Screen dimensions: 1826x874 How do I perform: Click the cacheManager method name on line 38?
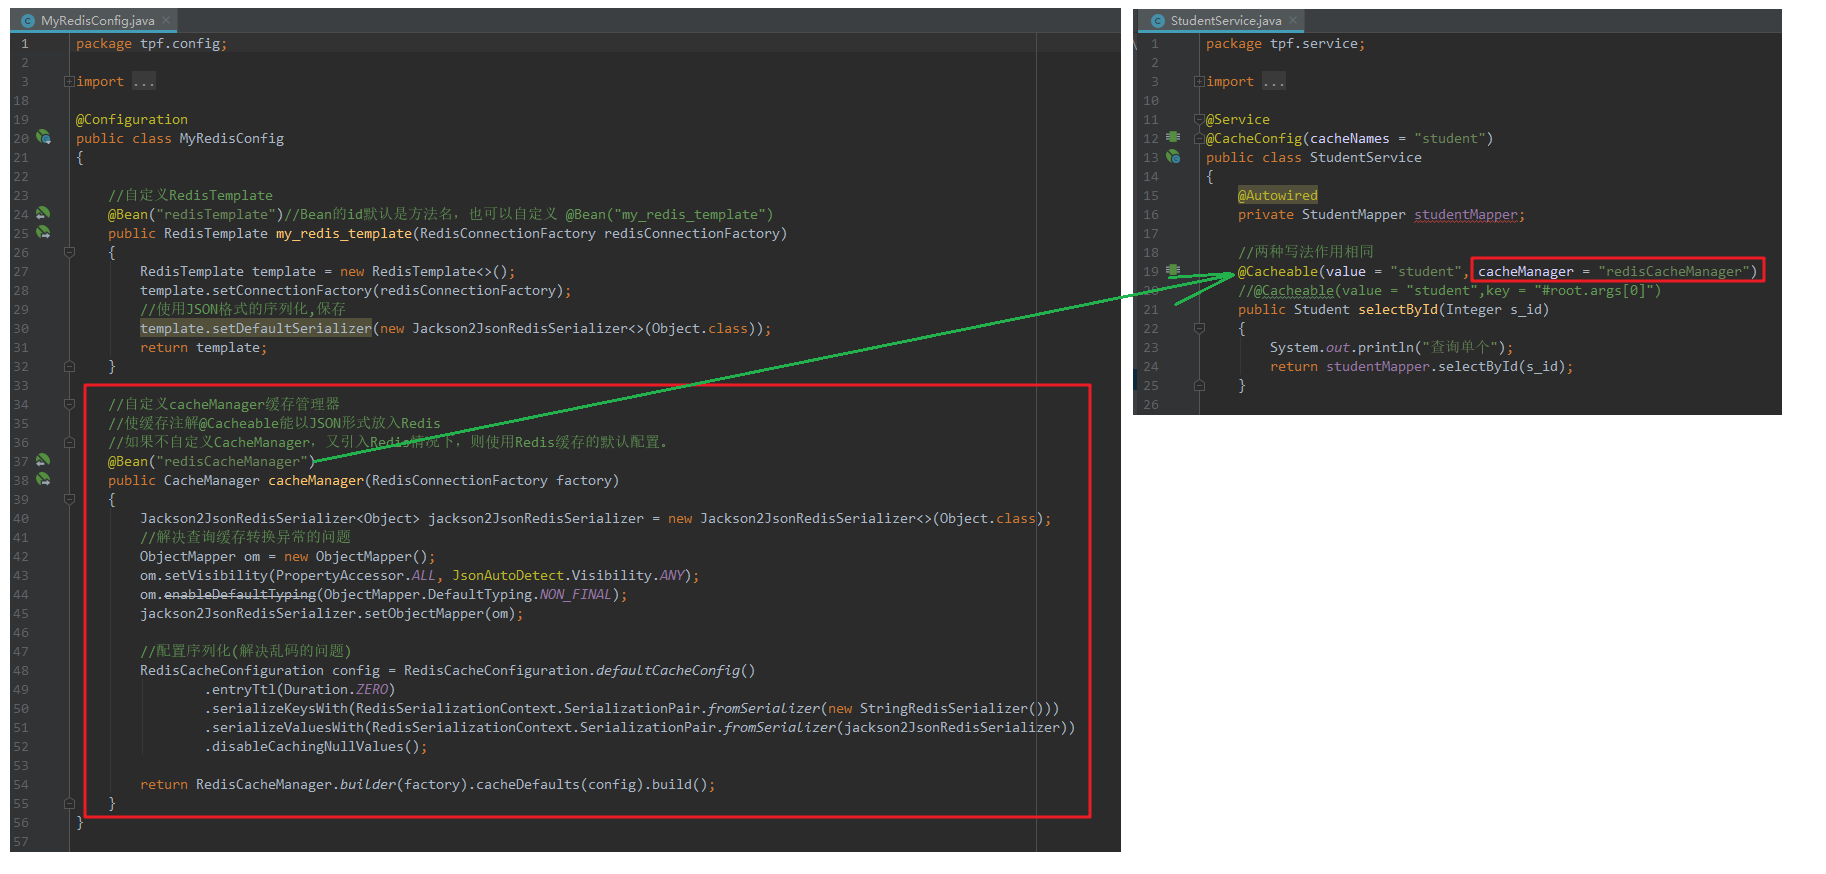[x=316, y=480]
